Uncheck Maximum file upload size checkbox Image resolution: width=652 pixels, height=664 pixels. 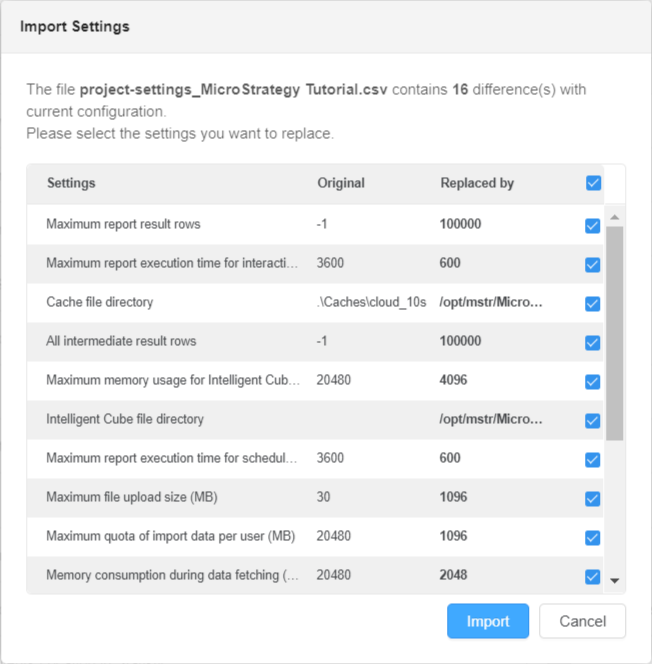(x=592, y=498)
